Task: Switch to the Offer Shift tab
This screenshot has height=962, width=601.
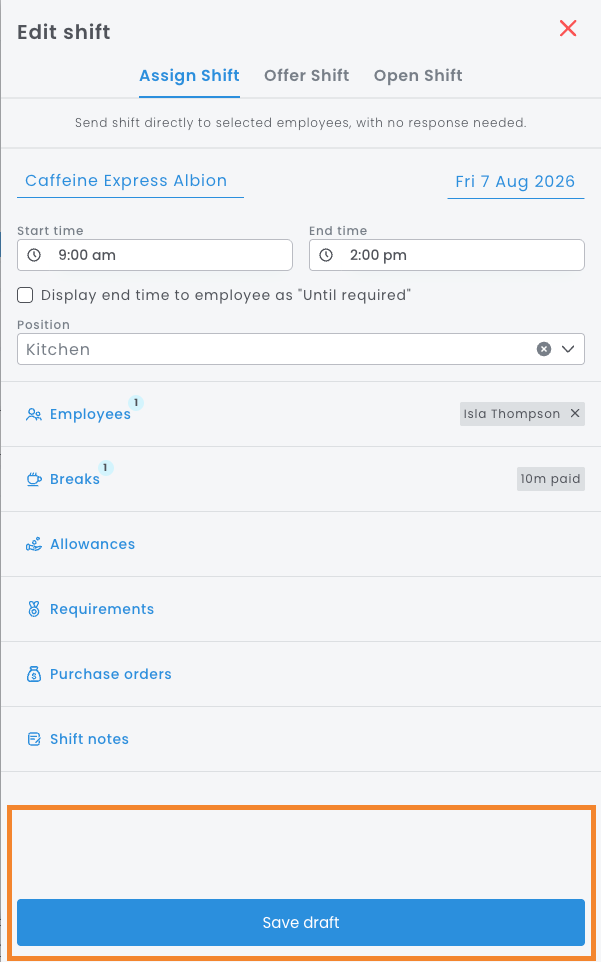Action: (307, 76)
